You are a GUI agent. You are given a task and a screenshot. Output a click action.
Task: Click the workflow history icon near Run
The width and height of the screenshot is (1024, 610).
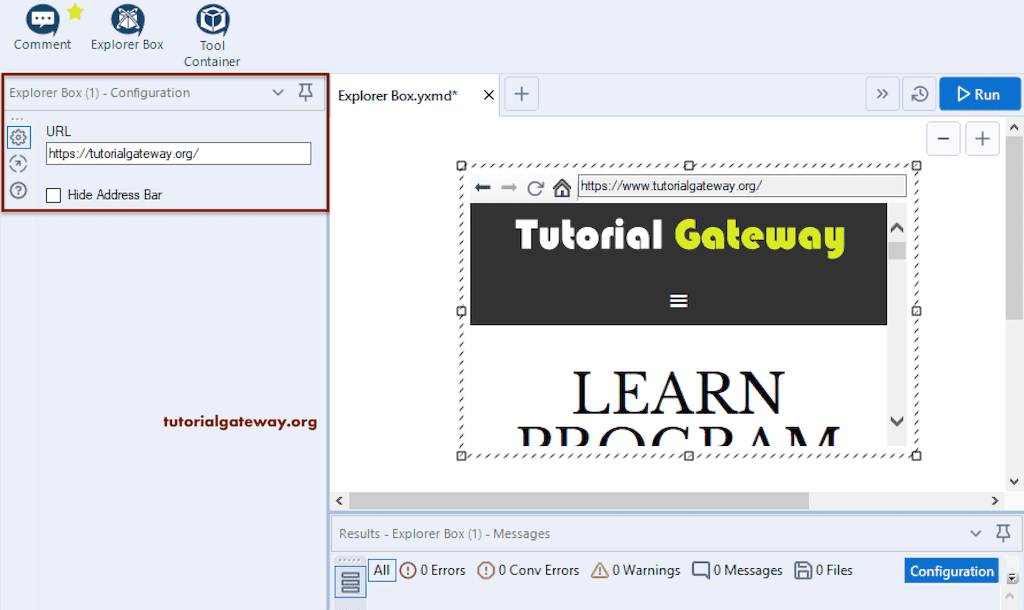pyautogui.click(x=919, y=93)
